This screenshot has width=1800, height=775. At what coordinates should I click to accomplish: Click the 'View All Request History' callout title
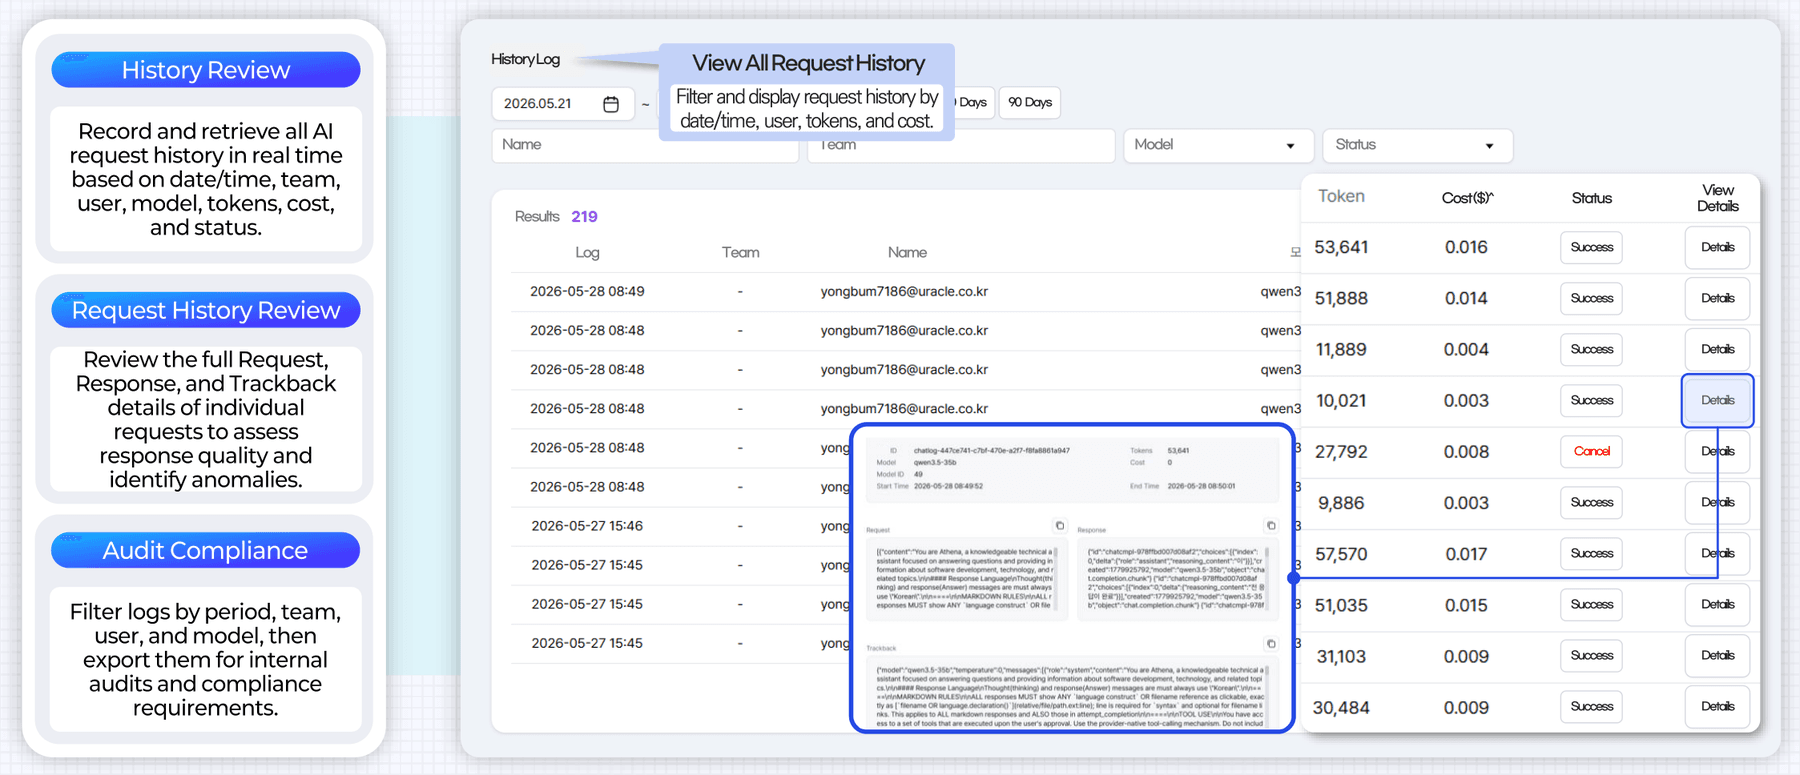tap(808, 63)
